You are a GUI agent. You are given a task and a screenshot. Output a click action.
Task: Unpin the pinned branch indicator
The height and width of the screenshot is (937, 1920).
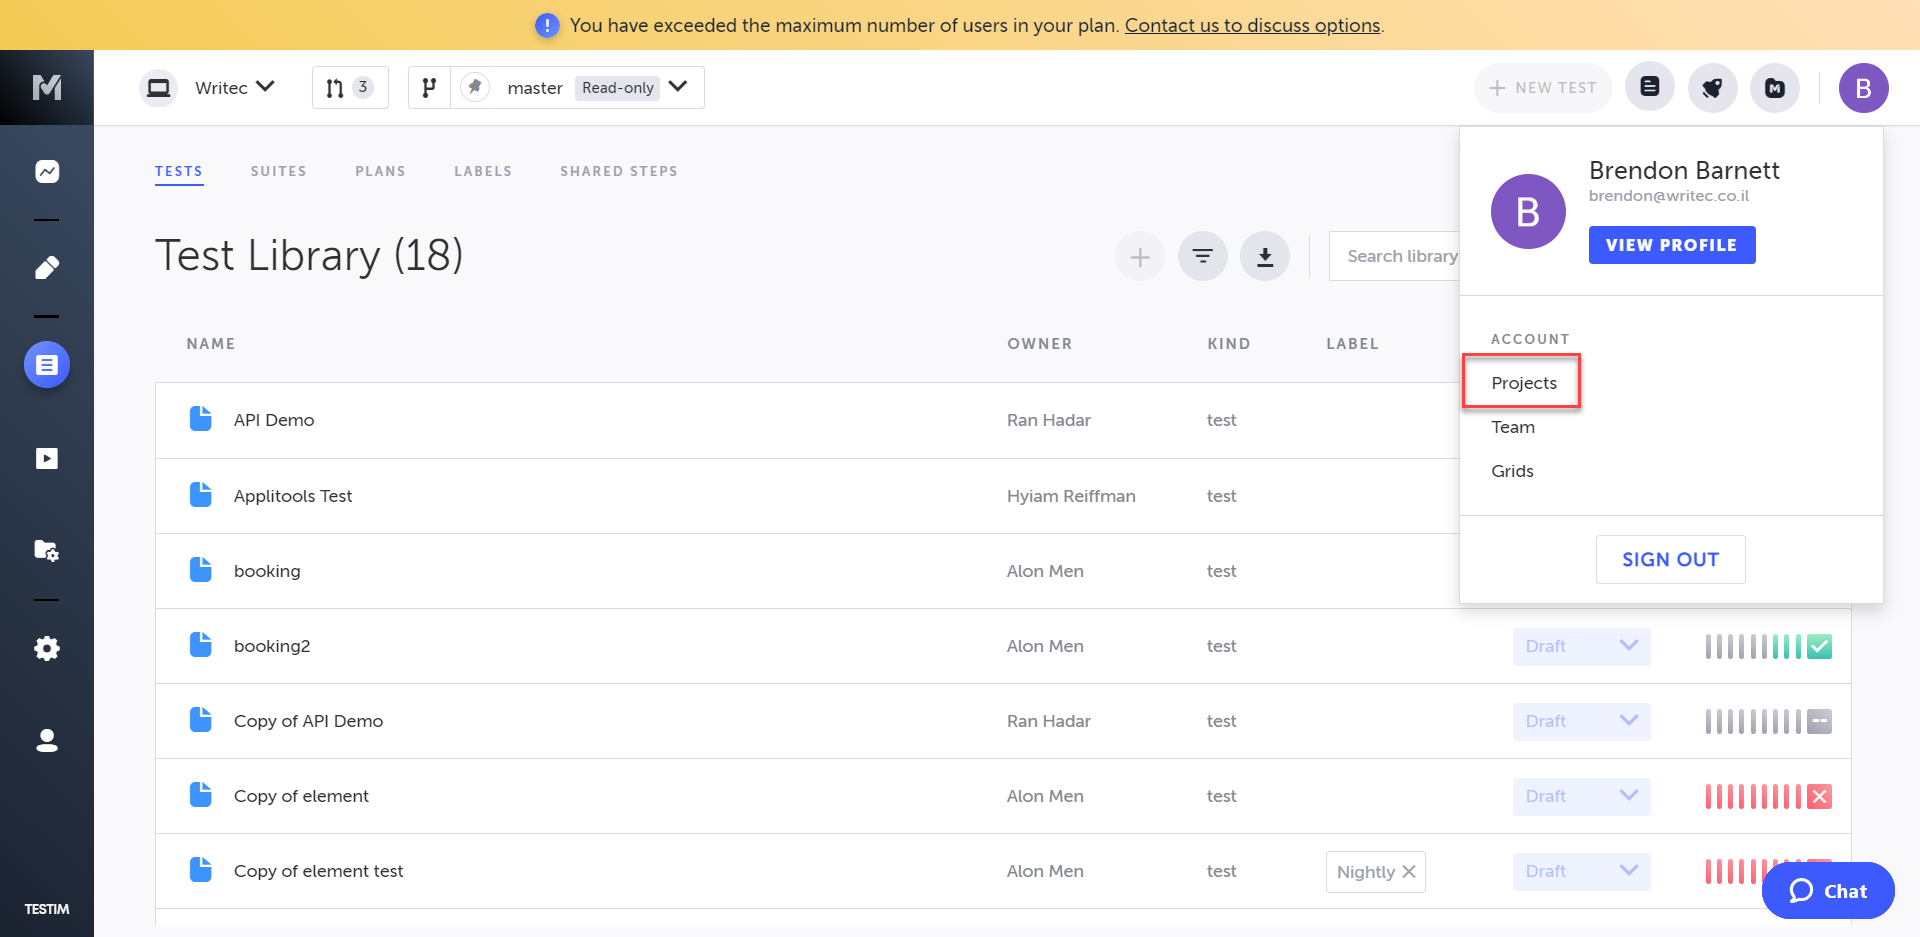pyautogui.click(x=475, y=87)
